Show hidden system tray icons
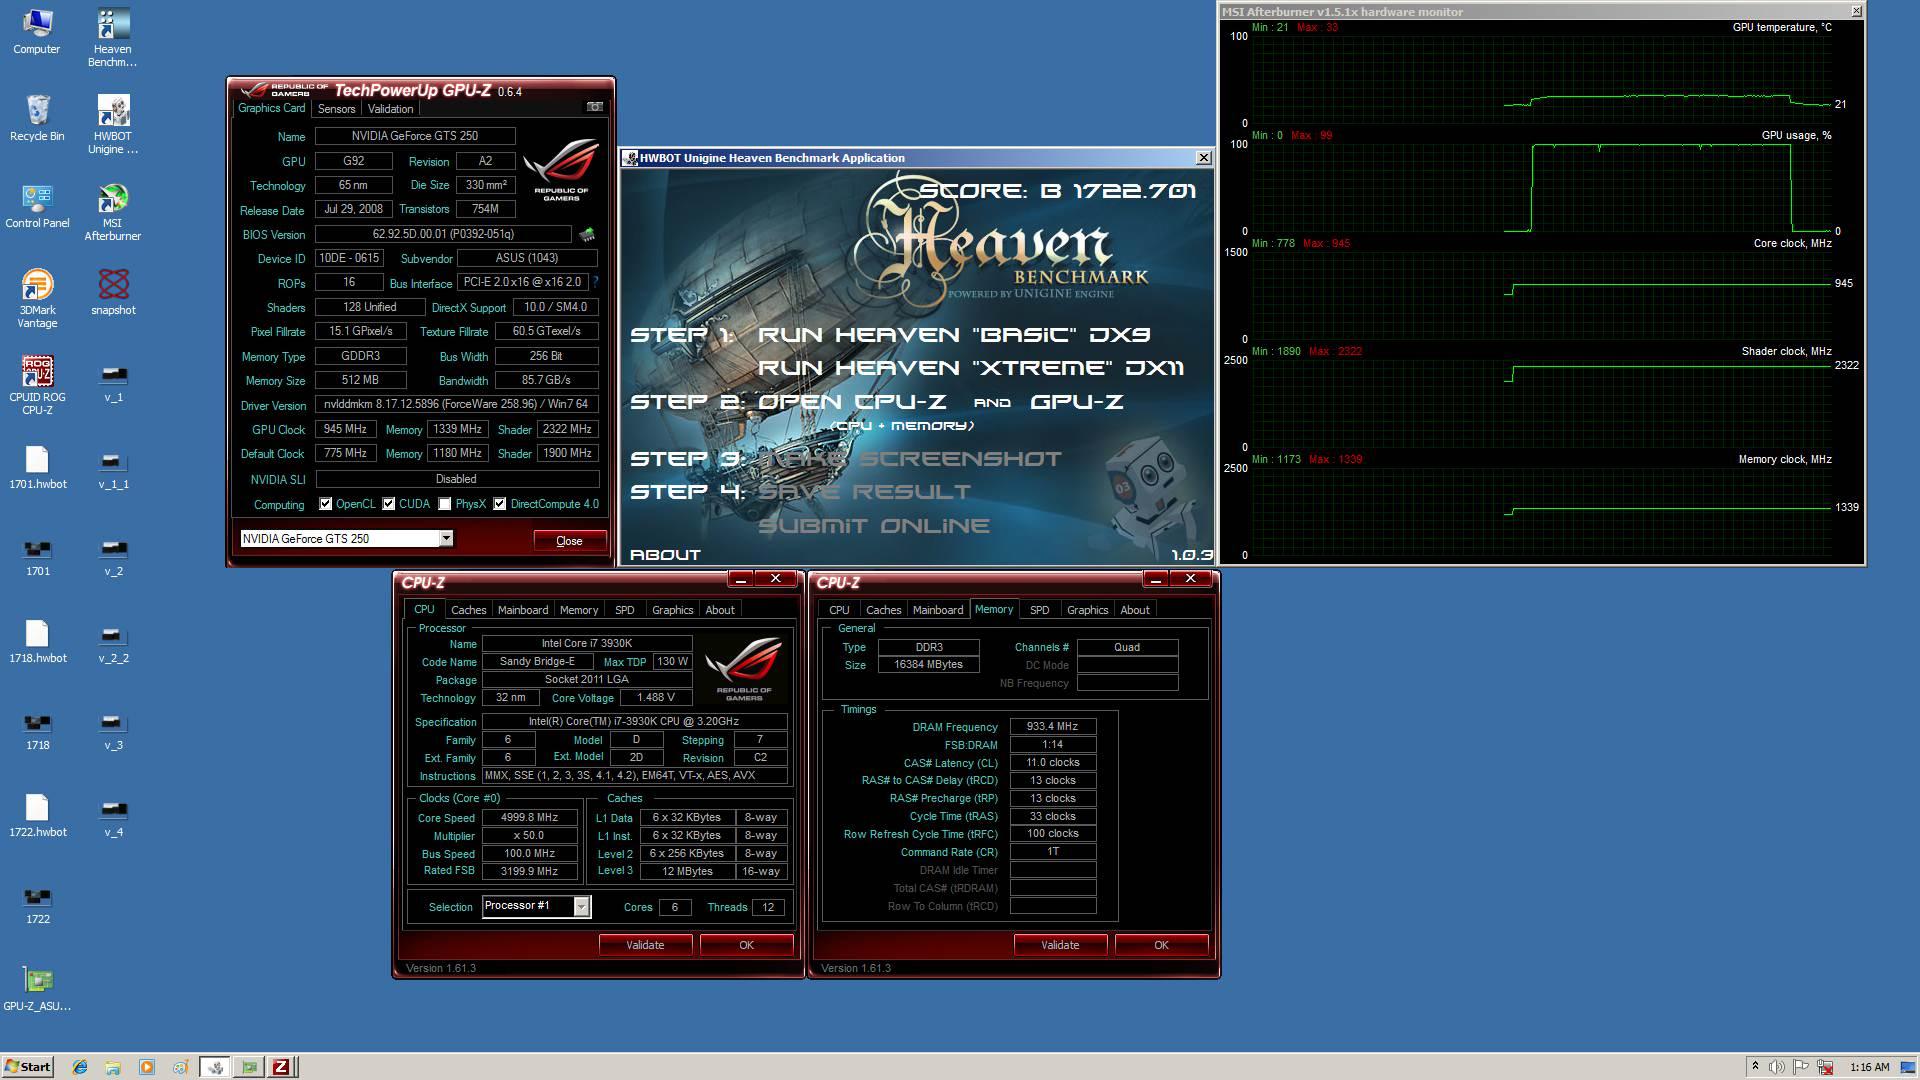Viewport: 1920px width, 1080px height. [x=1755, y=1067]
